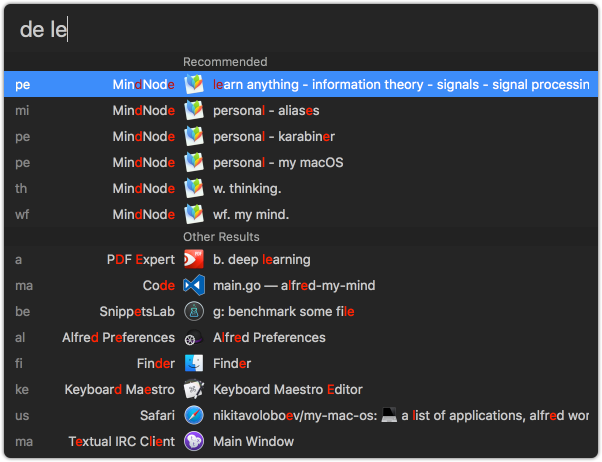602x462 pixels.
Task: Click the Keyboard Maestro Editor icon
Action: [194, 389]
